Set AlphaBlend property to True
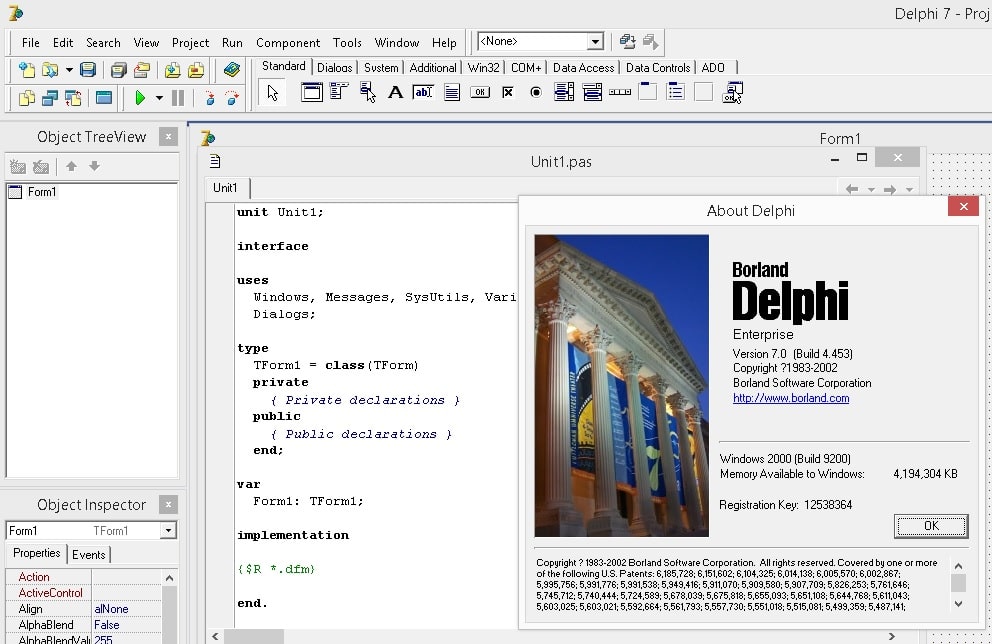Screen dimensions: 992x644 (x=130, y=624)
